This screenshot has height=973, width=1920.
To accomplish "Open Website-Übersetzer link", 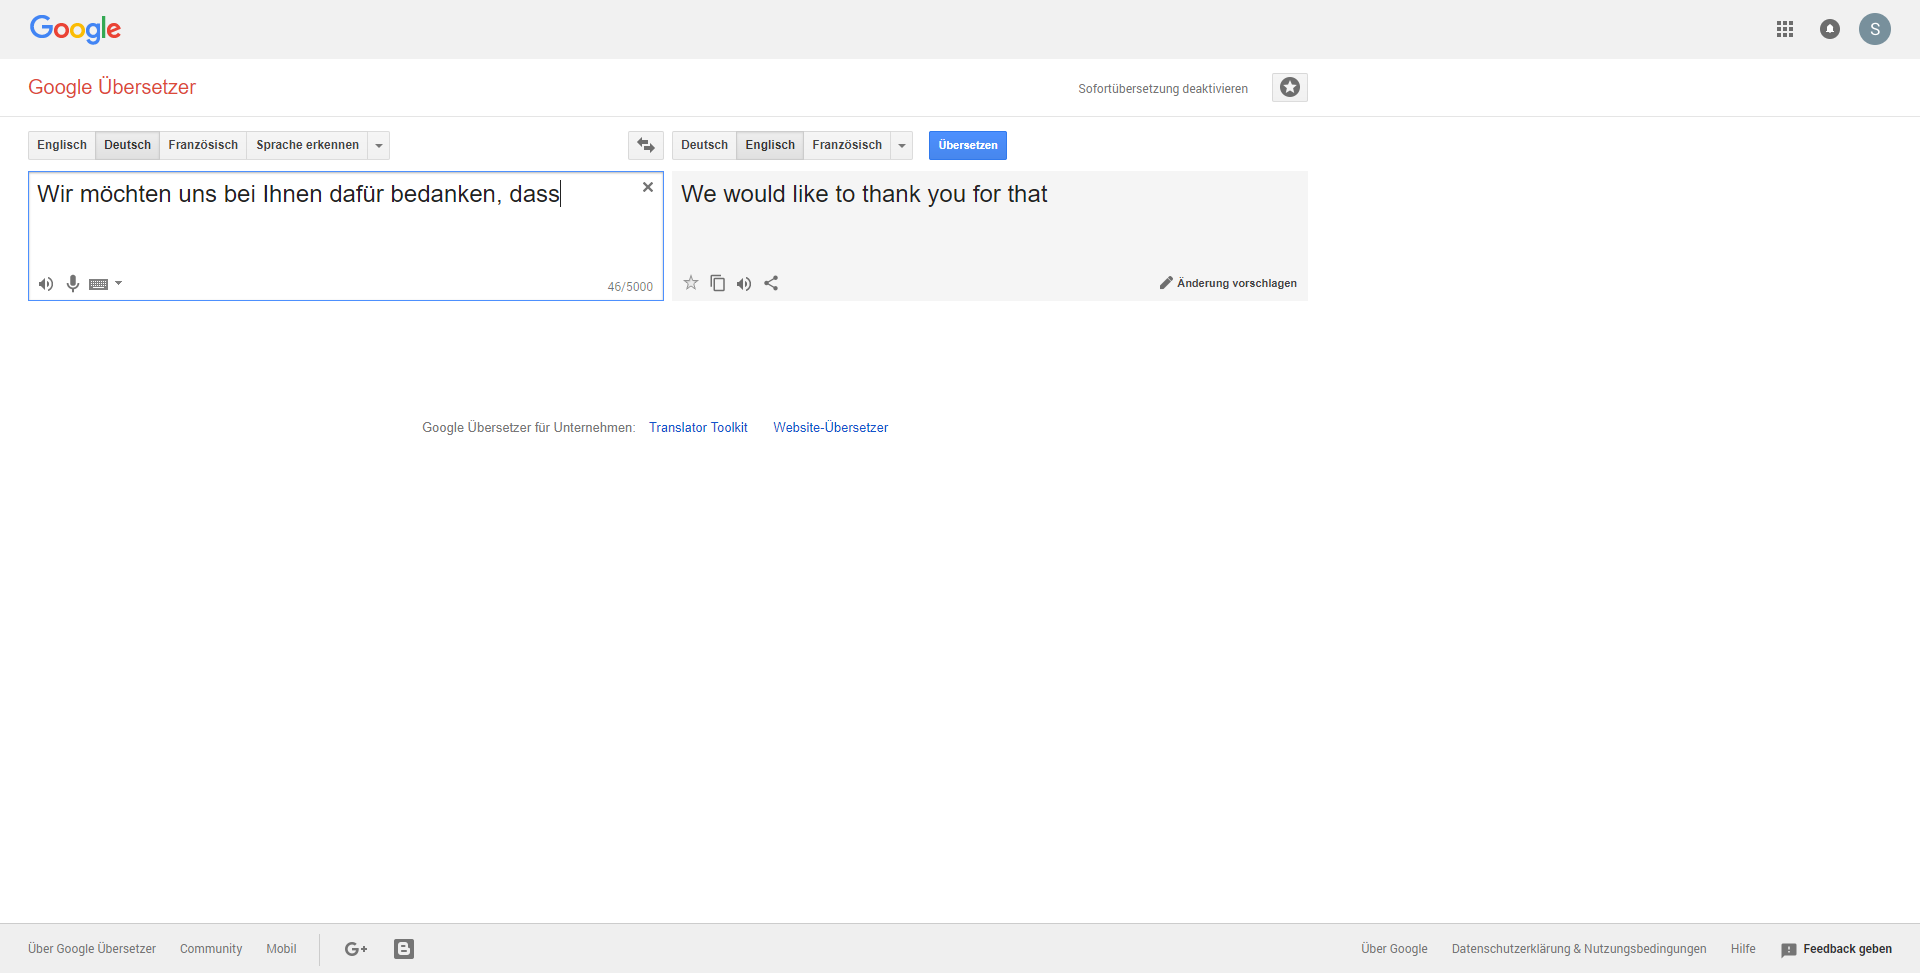I will click(x=831, y=427).
